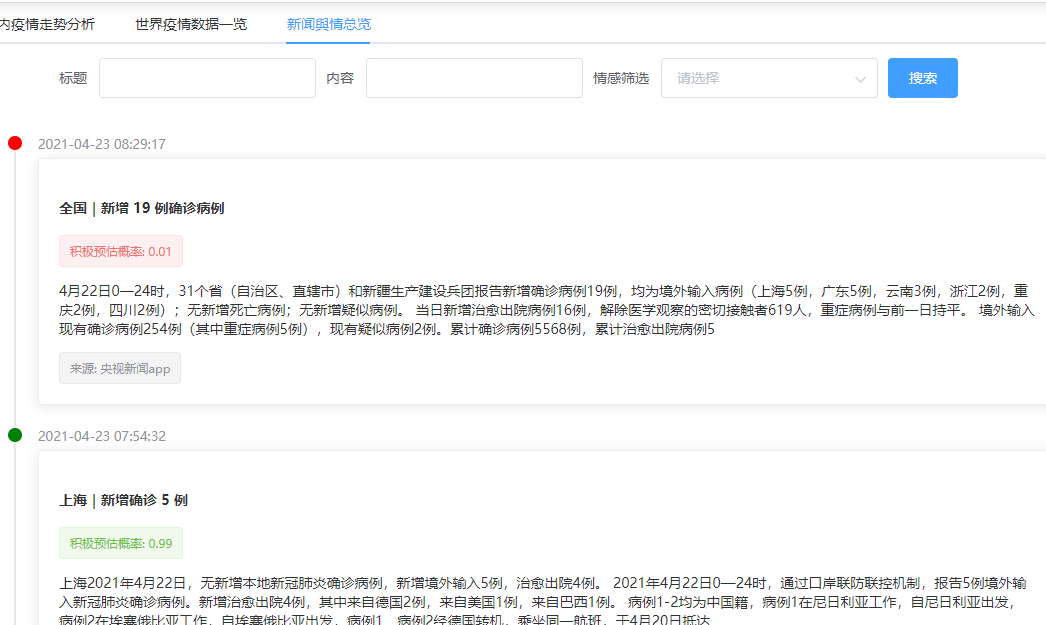Click the green tag 积极预估概率: 0.99

tap(121, 544)
